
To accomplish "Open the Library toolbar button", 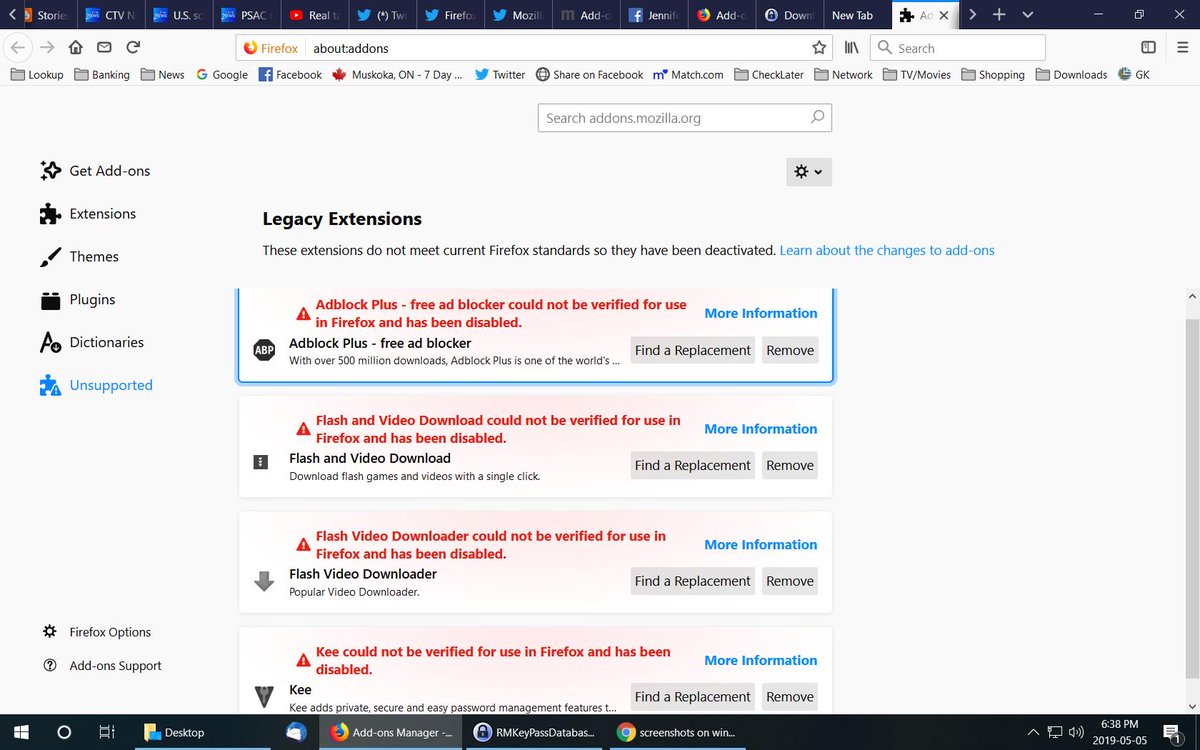I will tap(852, 47).
